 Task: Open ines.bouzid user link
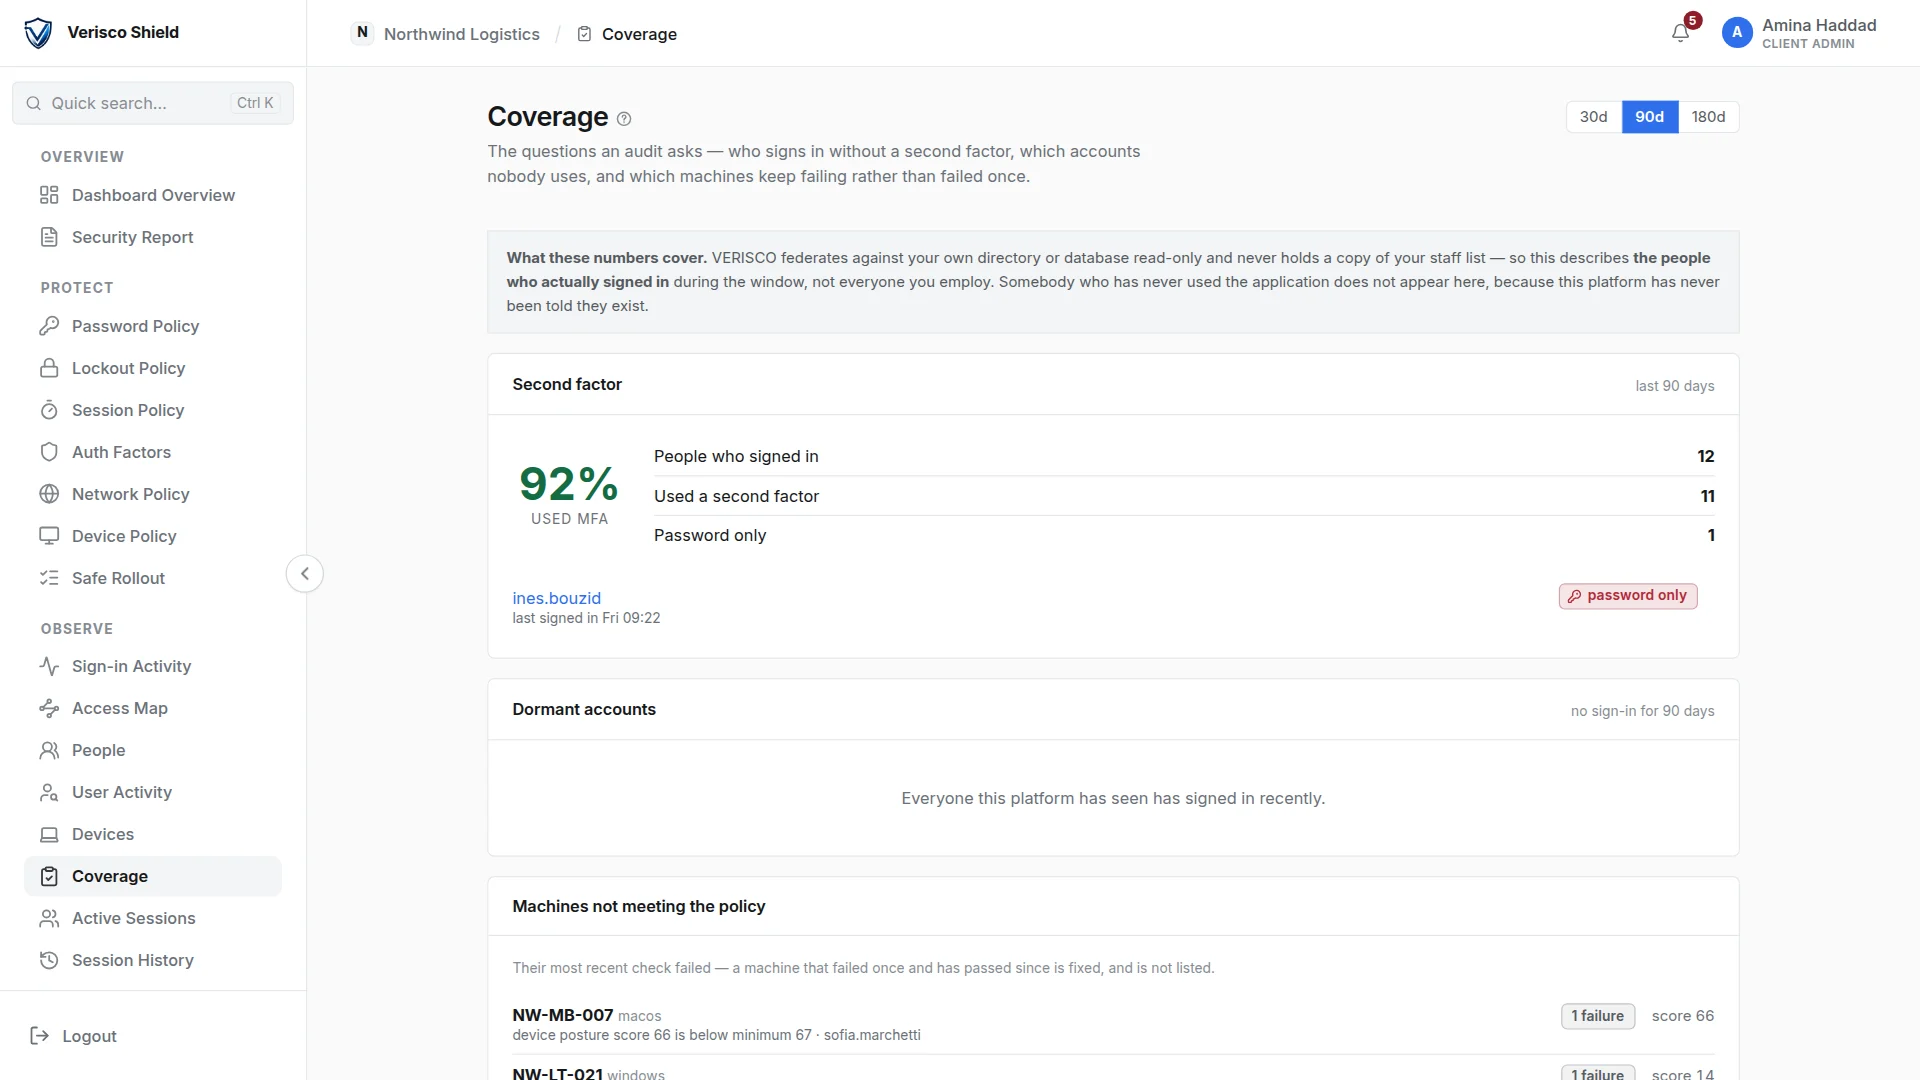pos(556,598)
